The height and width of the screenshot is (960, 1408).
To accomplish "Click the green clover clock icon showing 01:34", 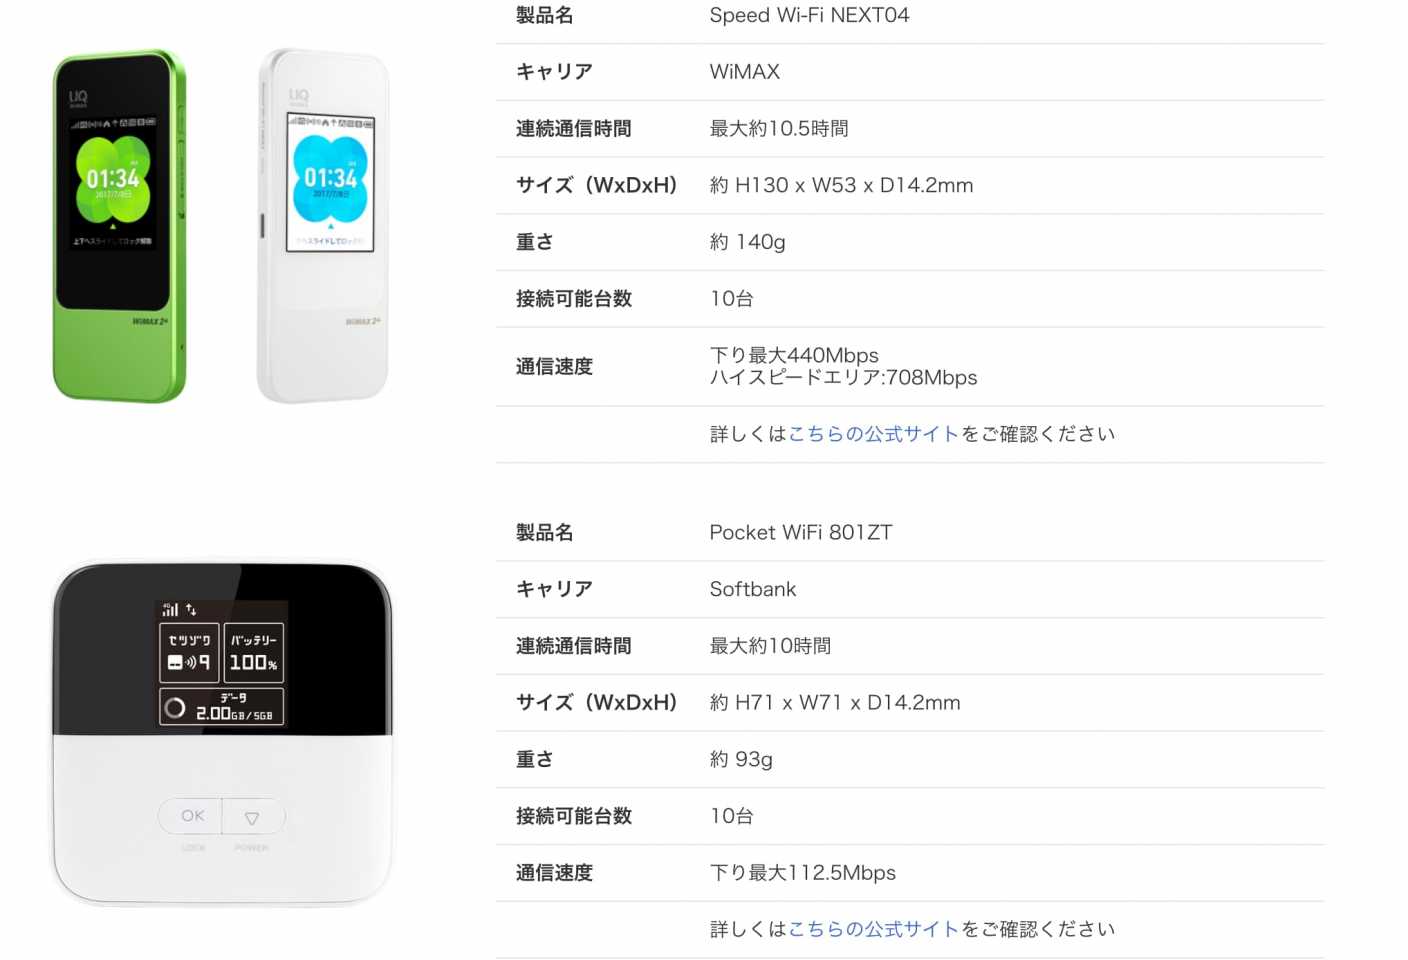I will [x=113, y=179].
